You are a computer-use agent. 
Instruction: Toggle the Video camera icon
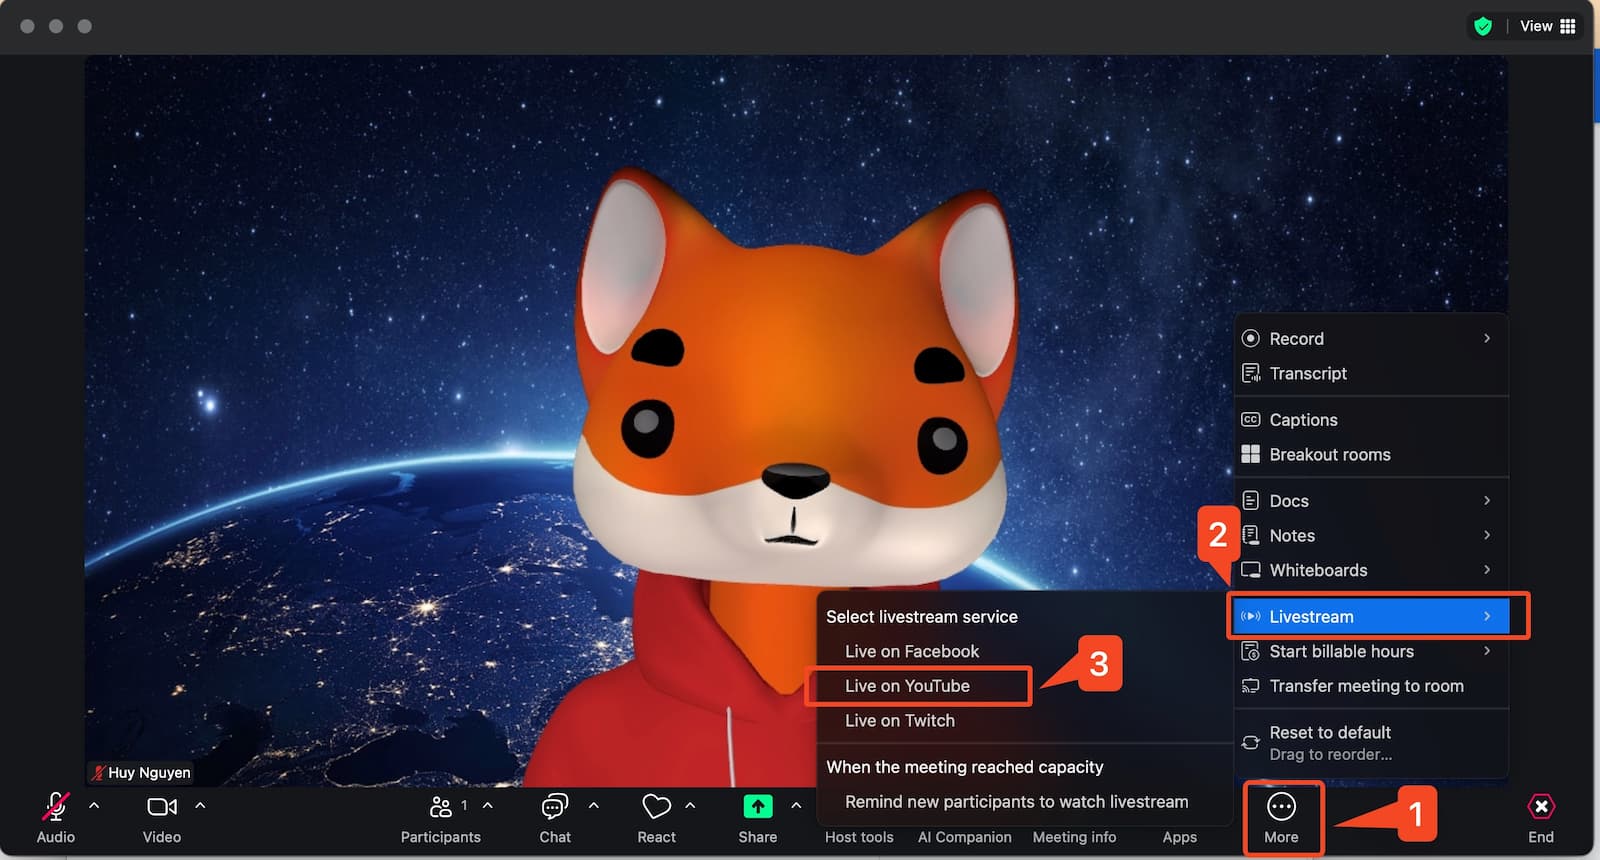pos(162,806)
